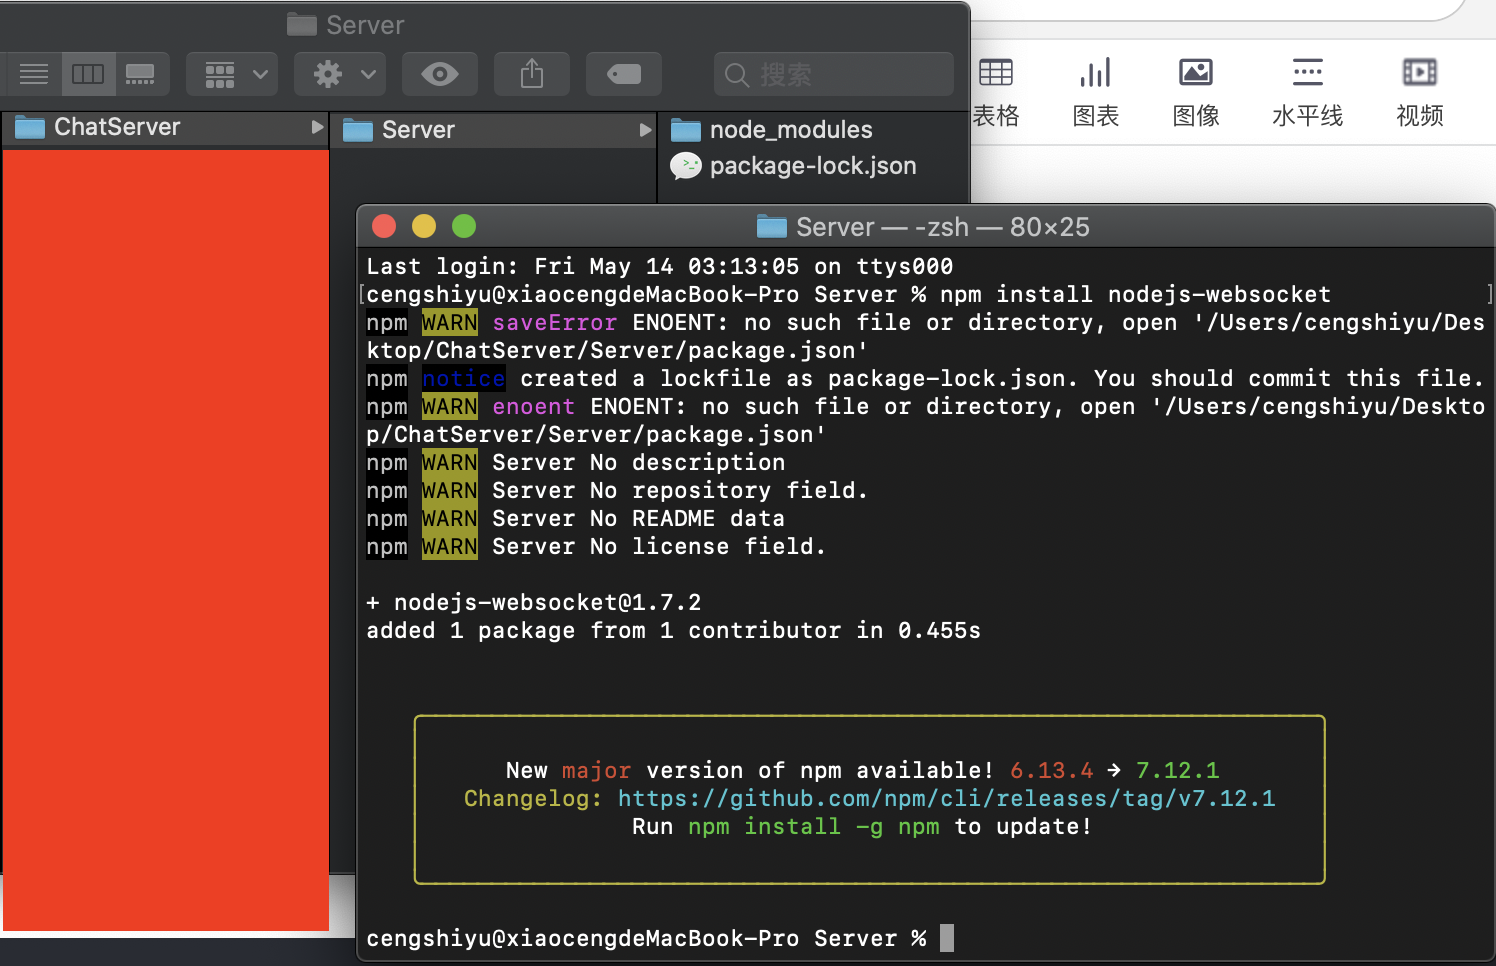Open Quick Look with the eye icon
1496x966 pixels.
pyautogui.click(x=440, y=73)
